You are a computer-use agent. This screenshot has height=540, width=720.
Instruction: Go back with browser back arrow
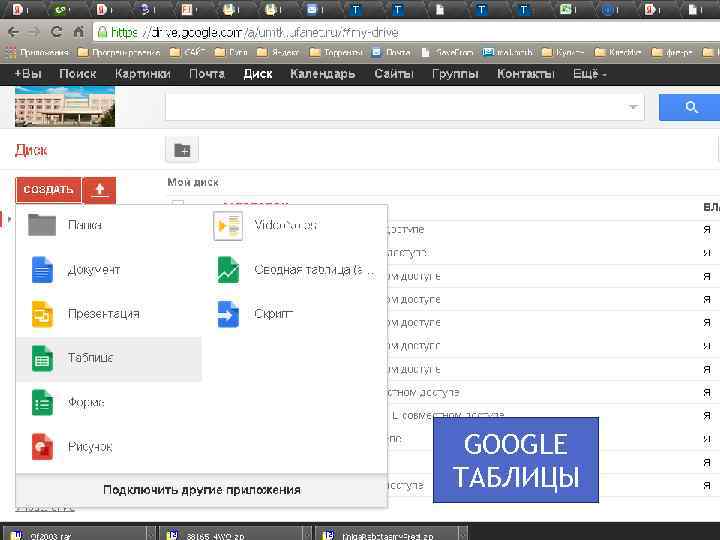(x=13, y=32)
